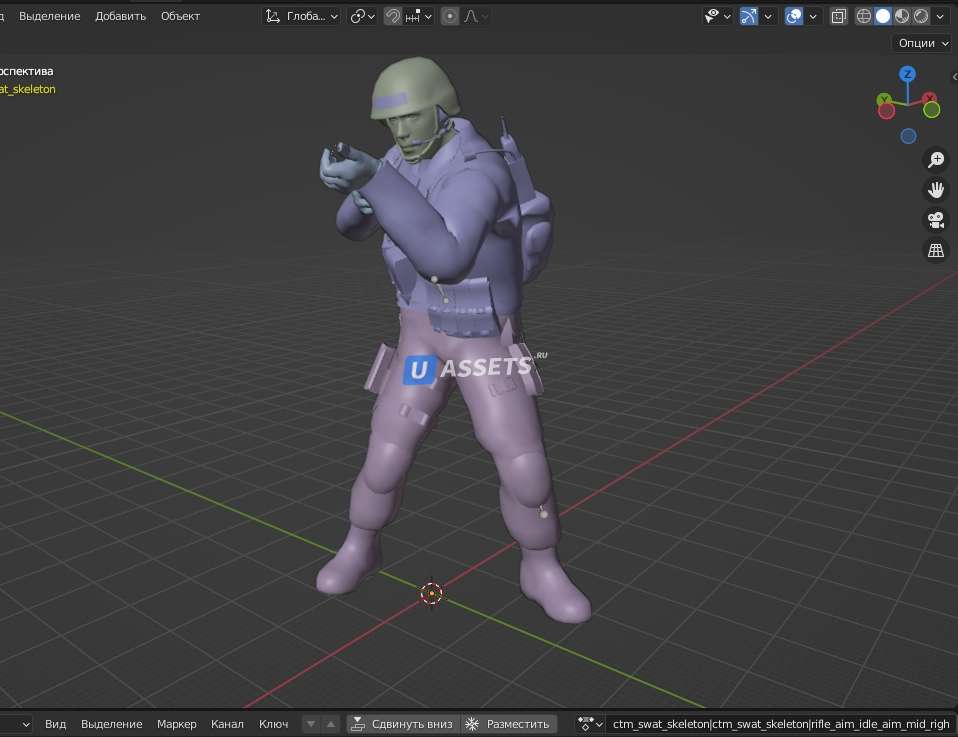Open the Добавить menu
This screenshot has width=958, height=737.
click(120, 16)
